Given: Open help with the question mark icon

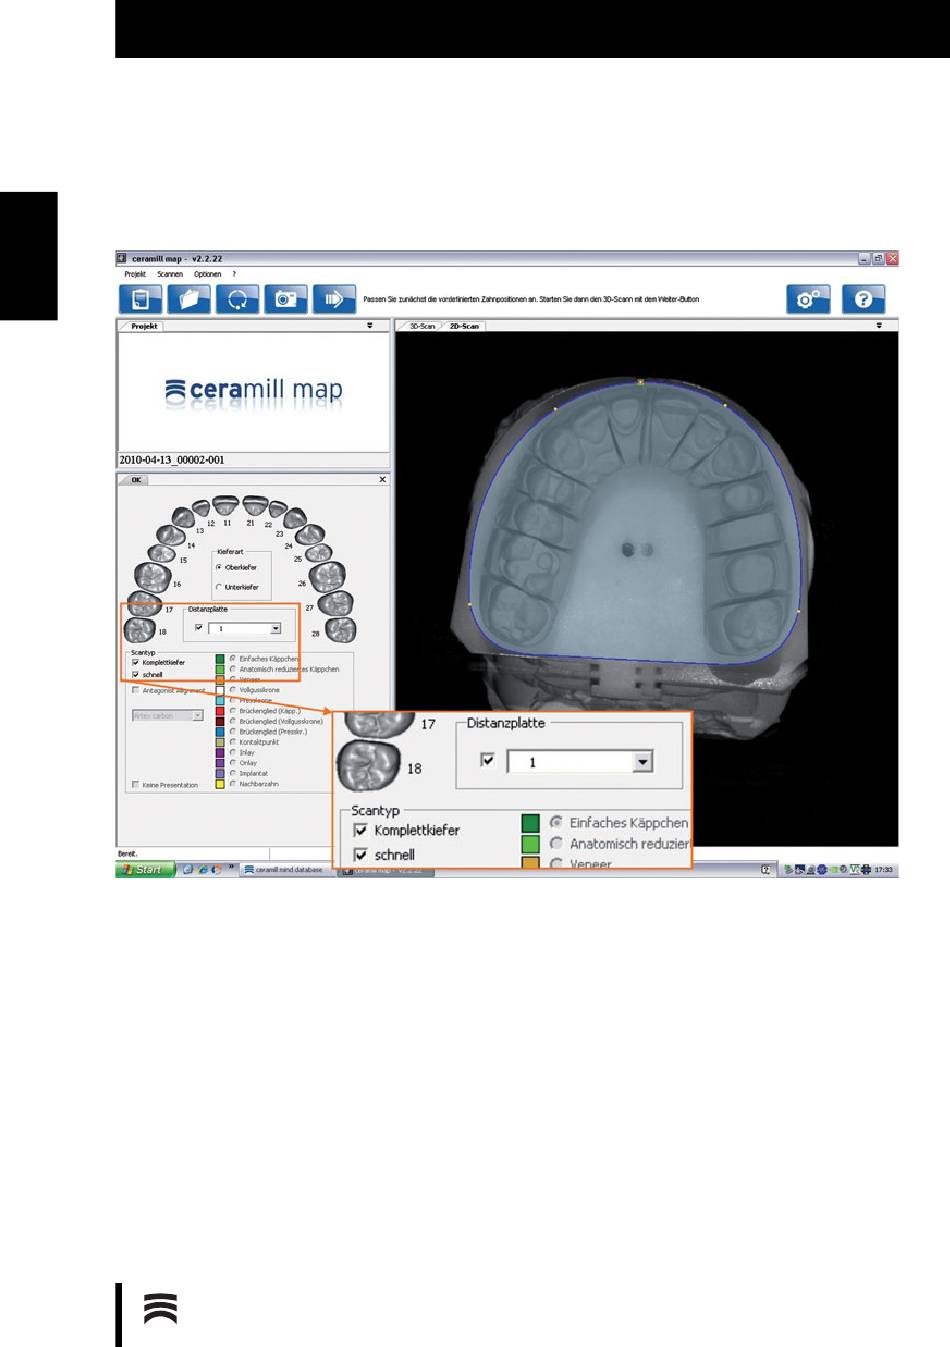Looking at the screenshot, I should point(863,299).
